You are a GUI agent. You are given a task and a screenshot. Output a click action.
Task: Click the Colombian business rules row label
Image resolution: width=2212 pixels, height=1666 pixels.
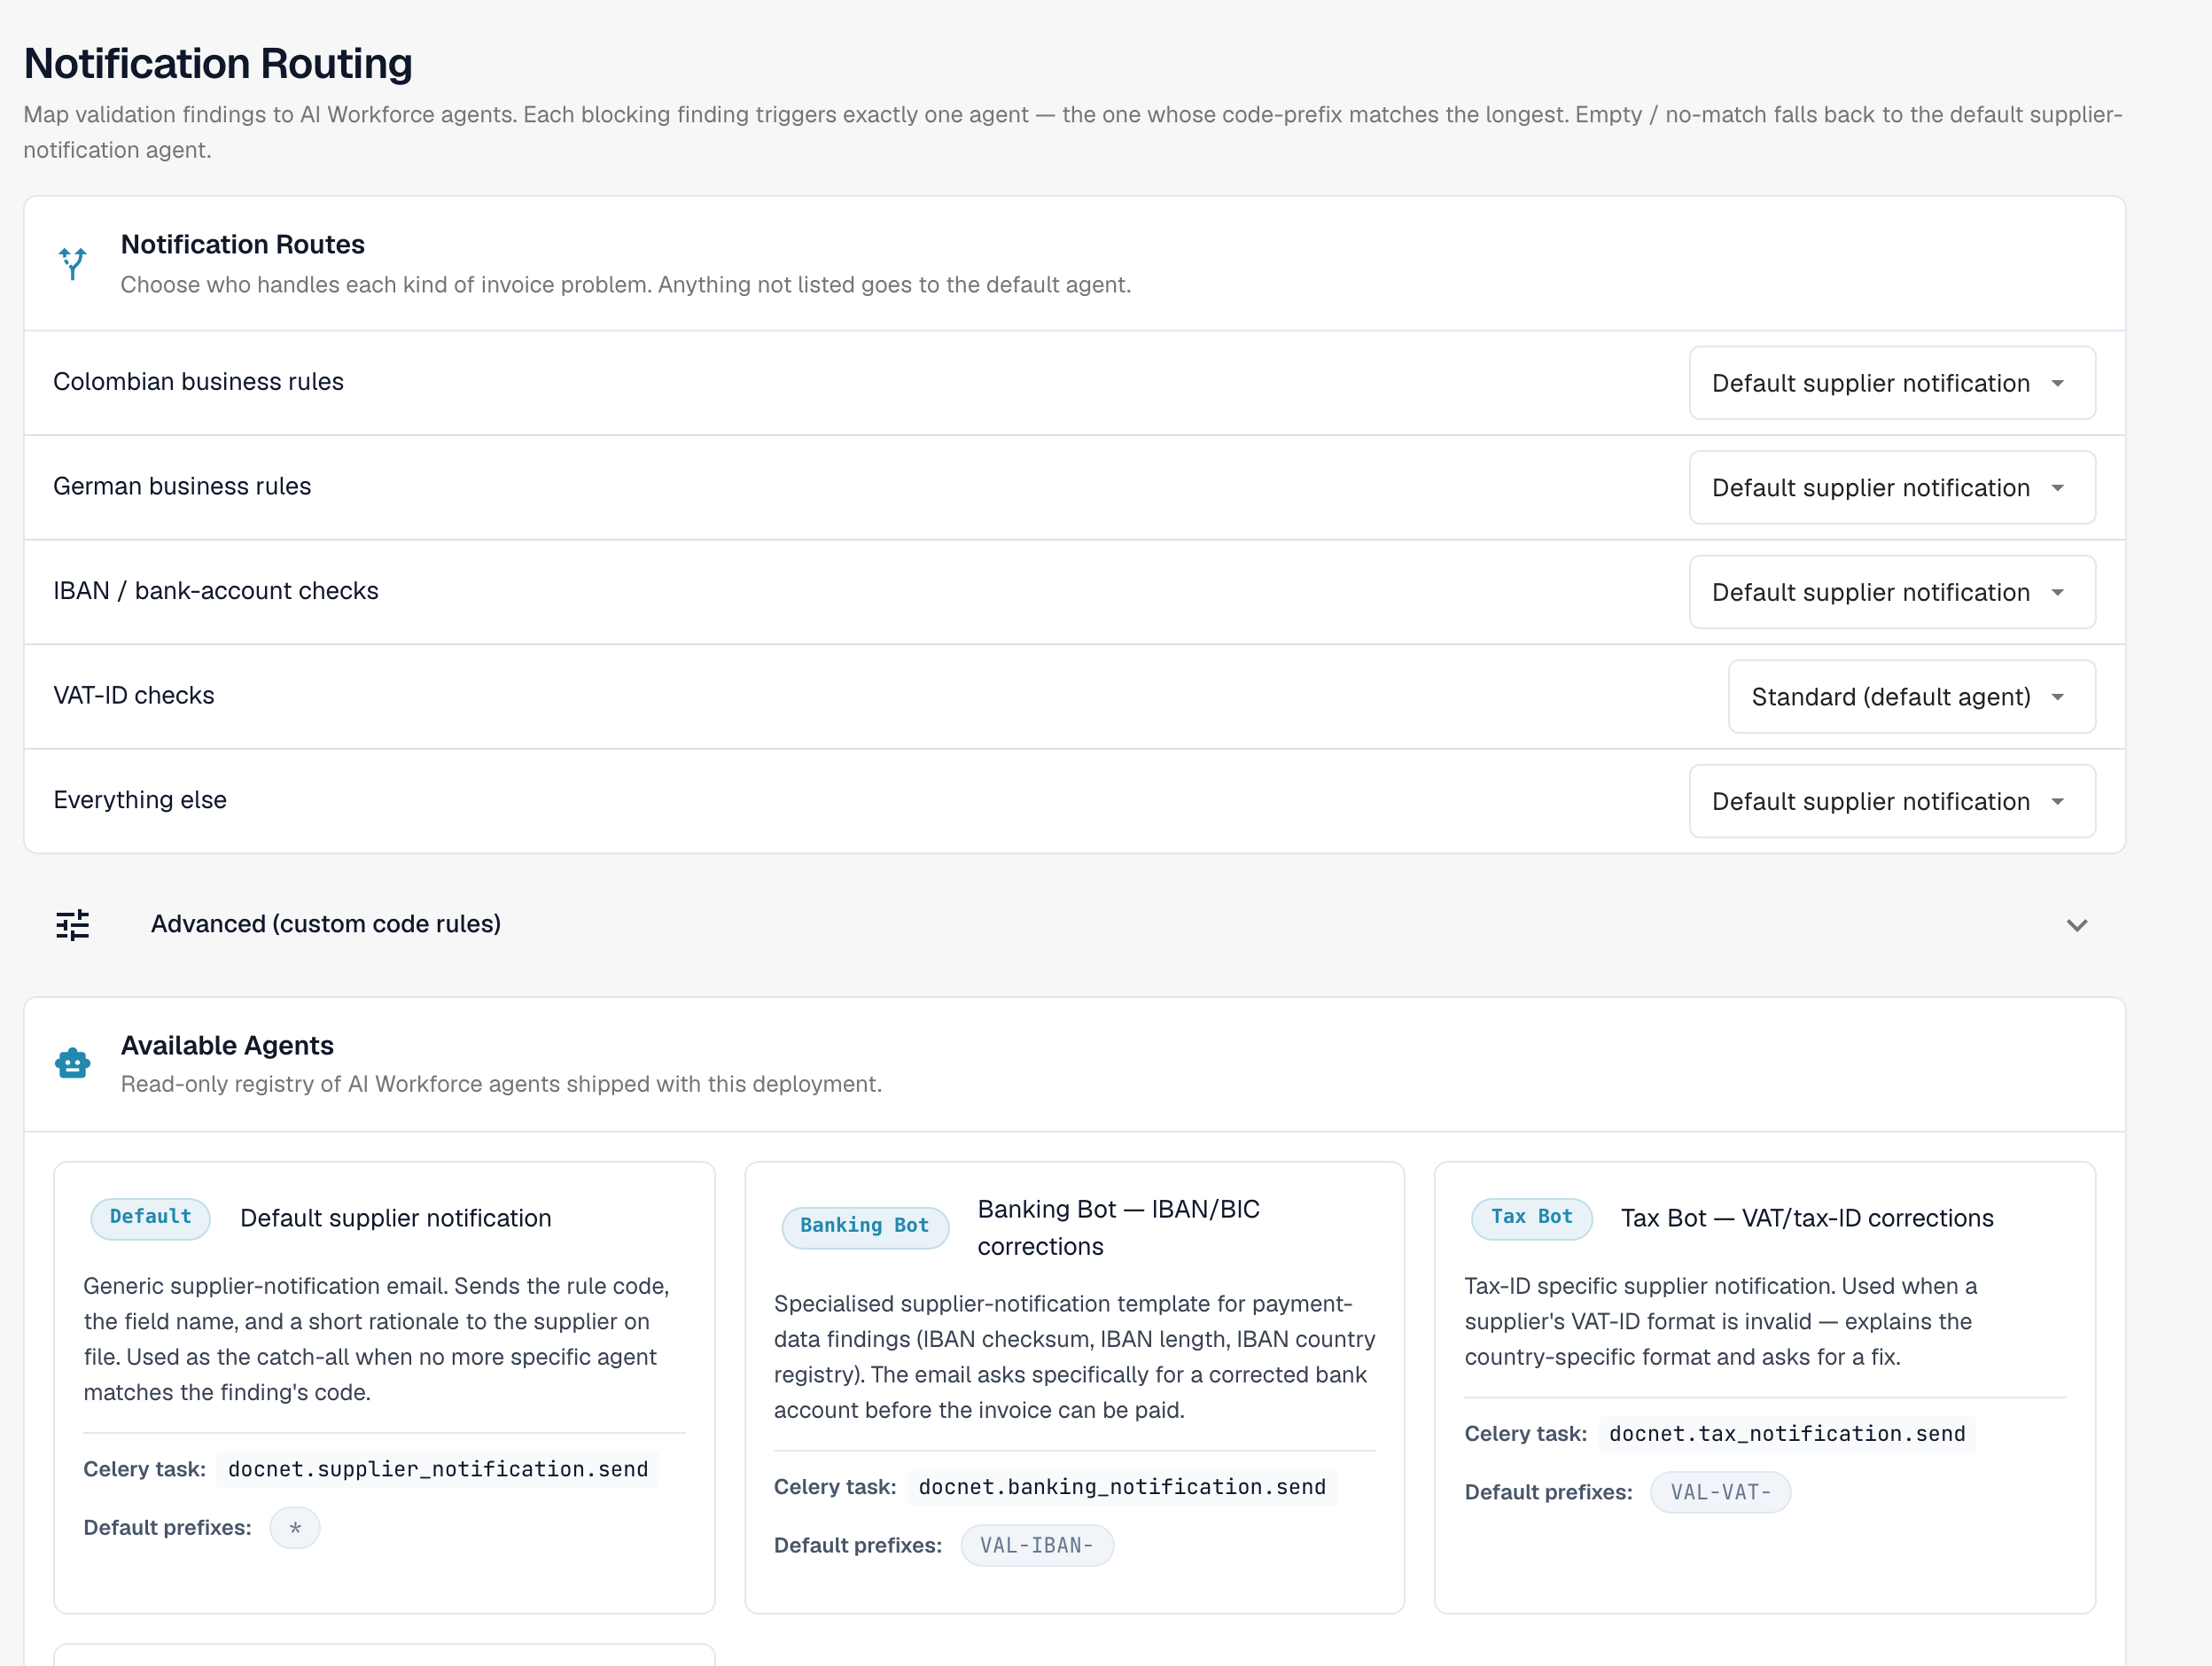coord(198,382)
